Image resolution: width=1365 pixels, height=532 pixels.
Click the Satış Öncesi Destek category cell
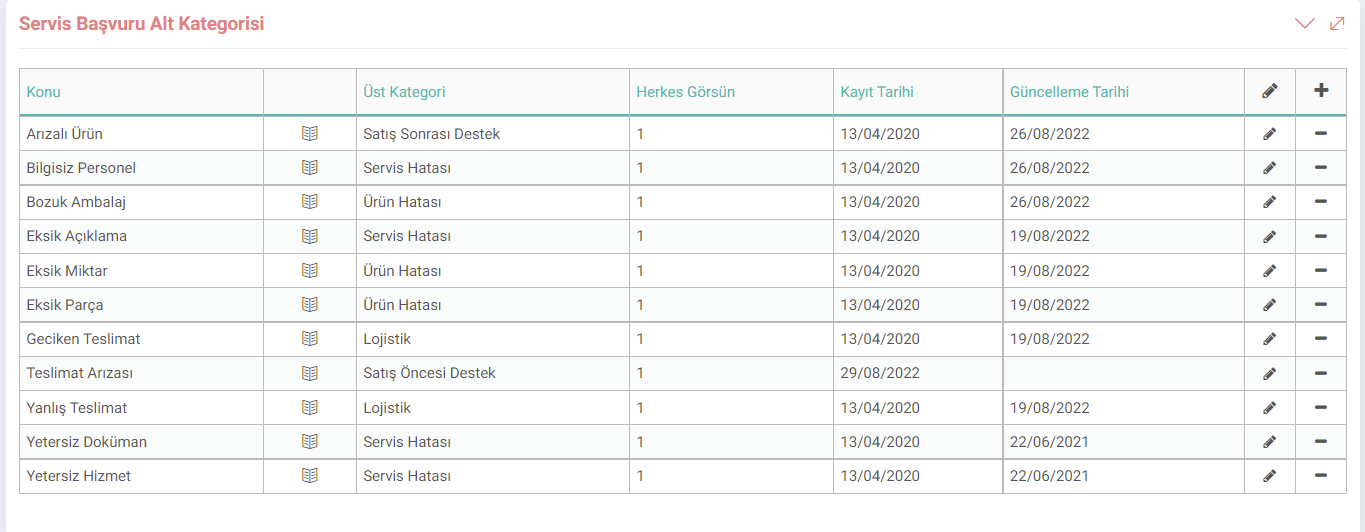[x=430, y=373]
